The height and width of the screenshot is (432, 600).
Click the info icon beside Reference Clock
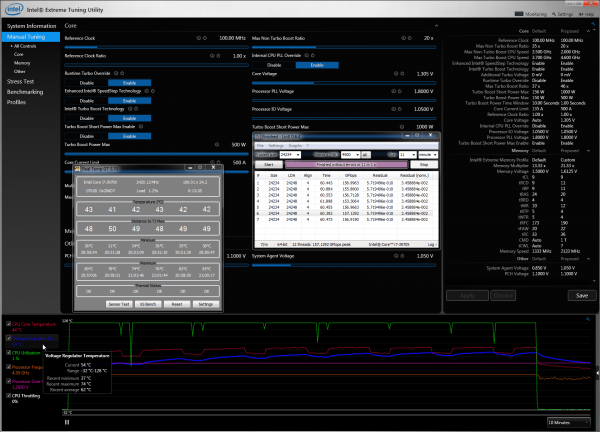click(x=199, y=38)
